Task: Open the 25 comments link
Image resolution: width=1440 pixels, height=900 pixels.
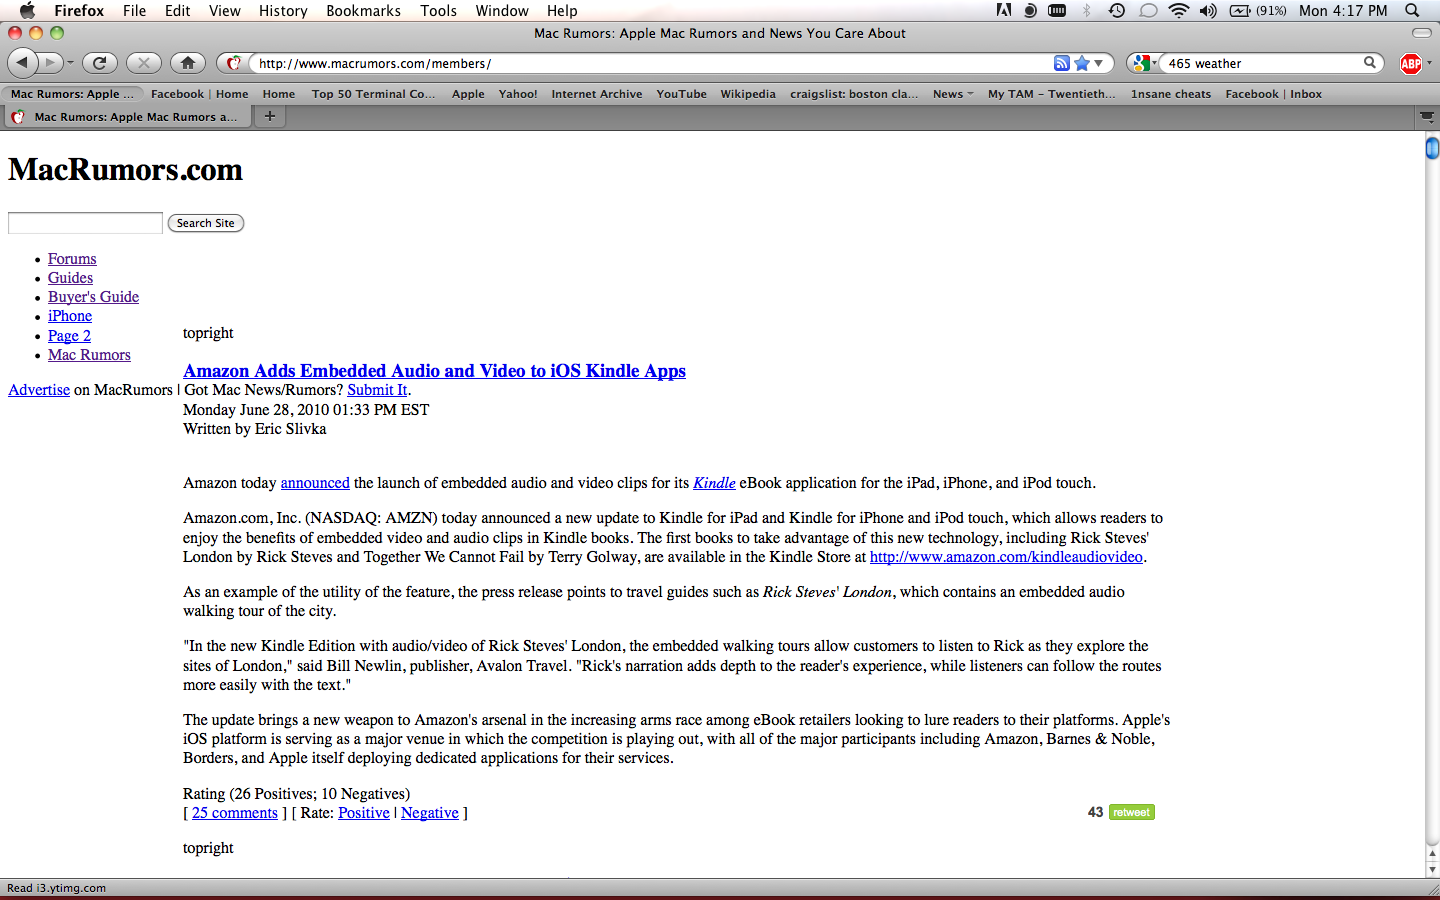Action: [x=235, y=813]
